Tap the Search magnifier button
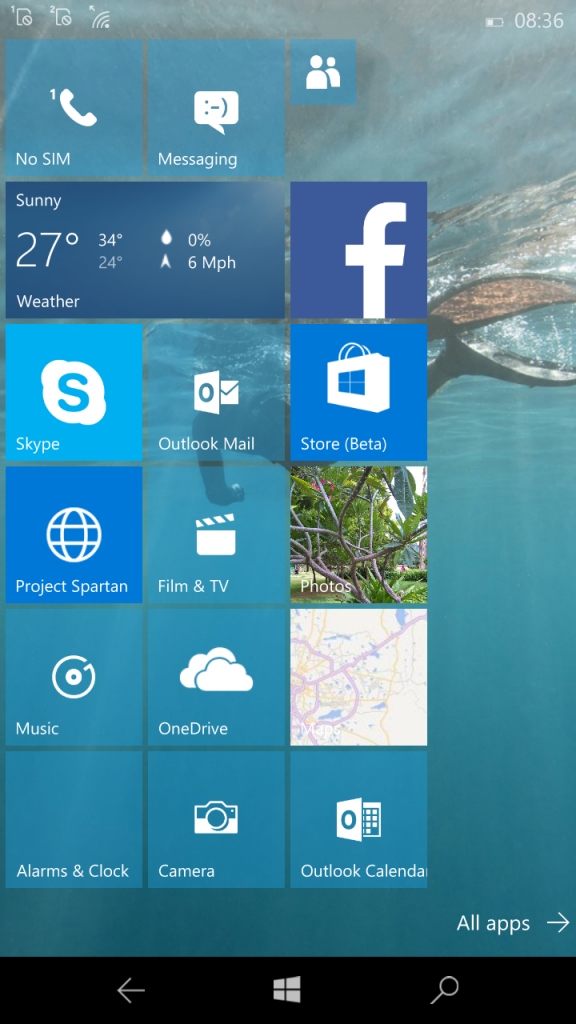This screenshot has height=1024, width=576. pyautogui.click(x=445, y=991)
